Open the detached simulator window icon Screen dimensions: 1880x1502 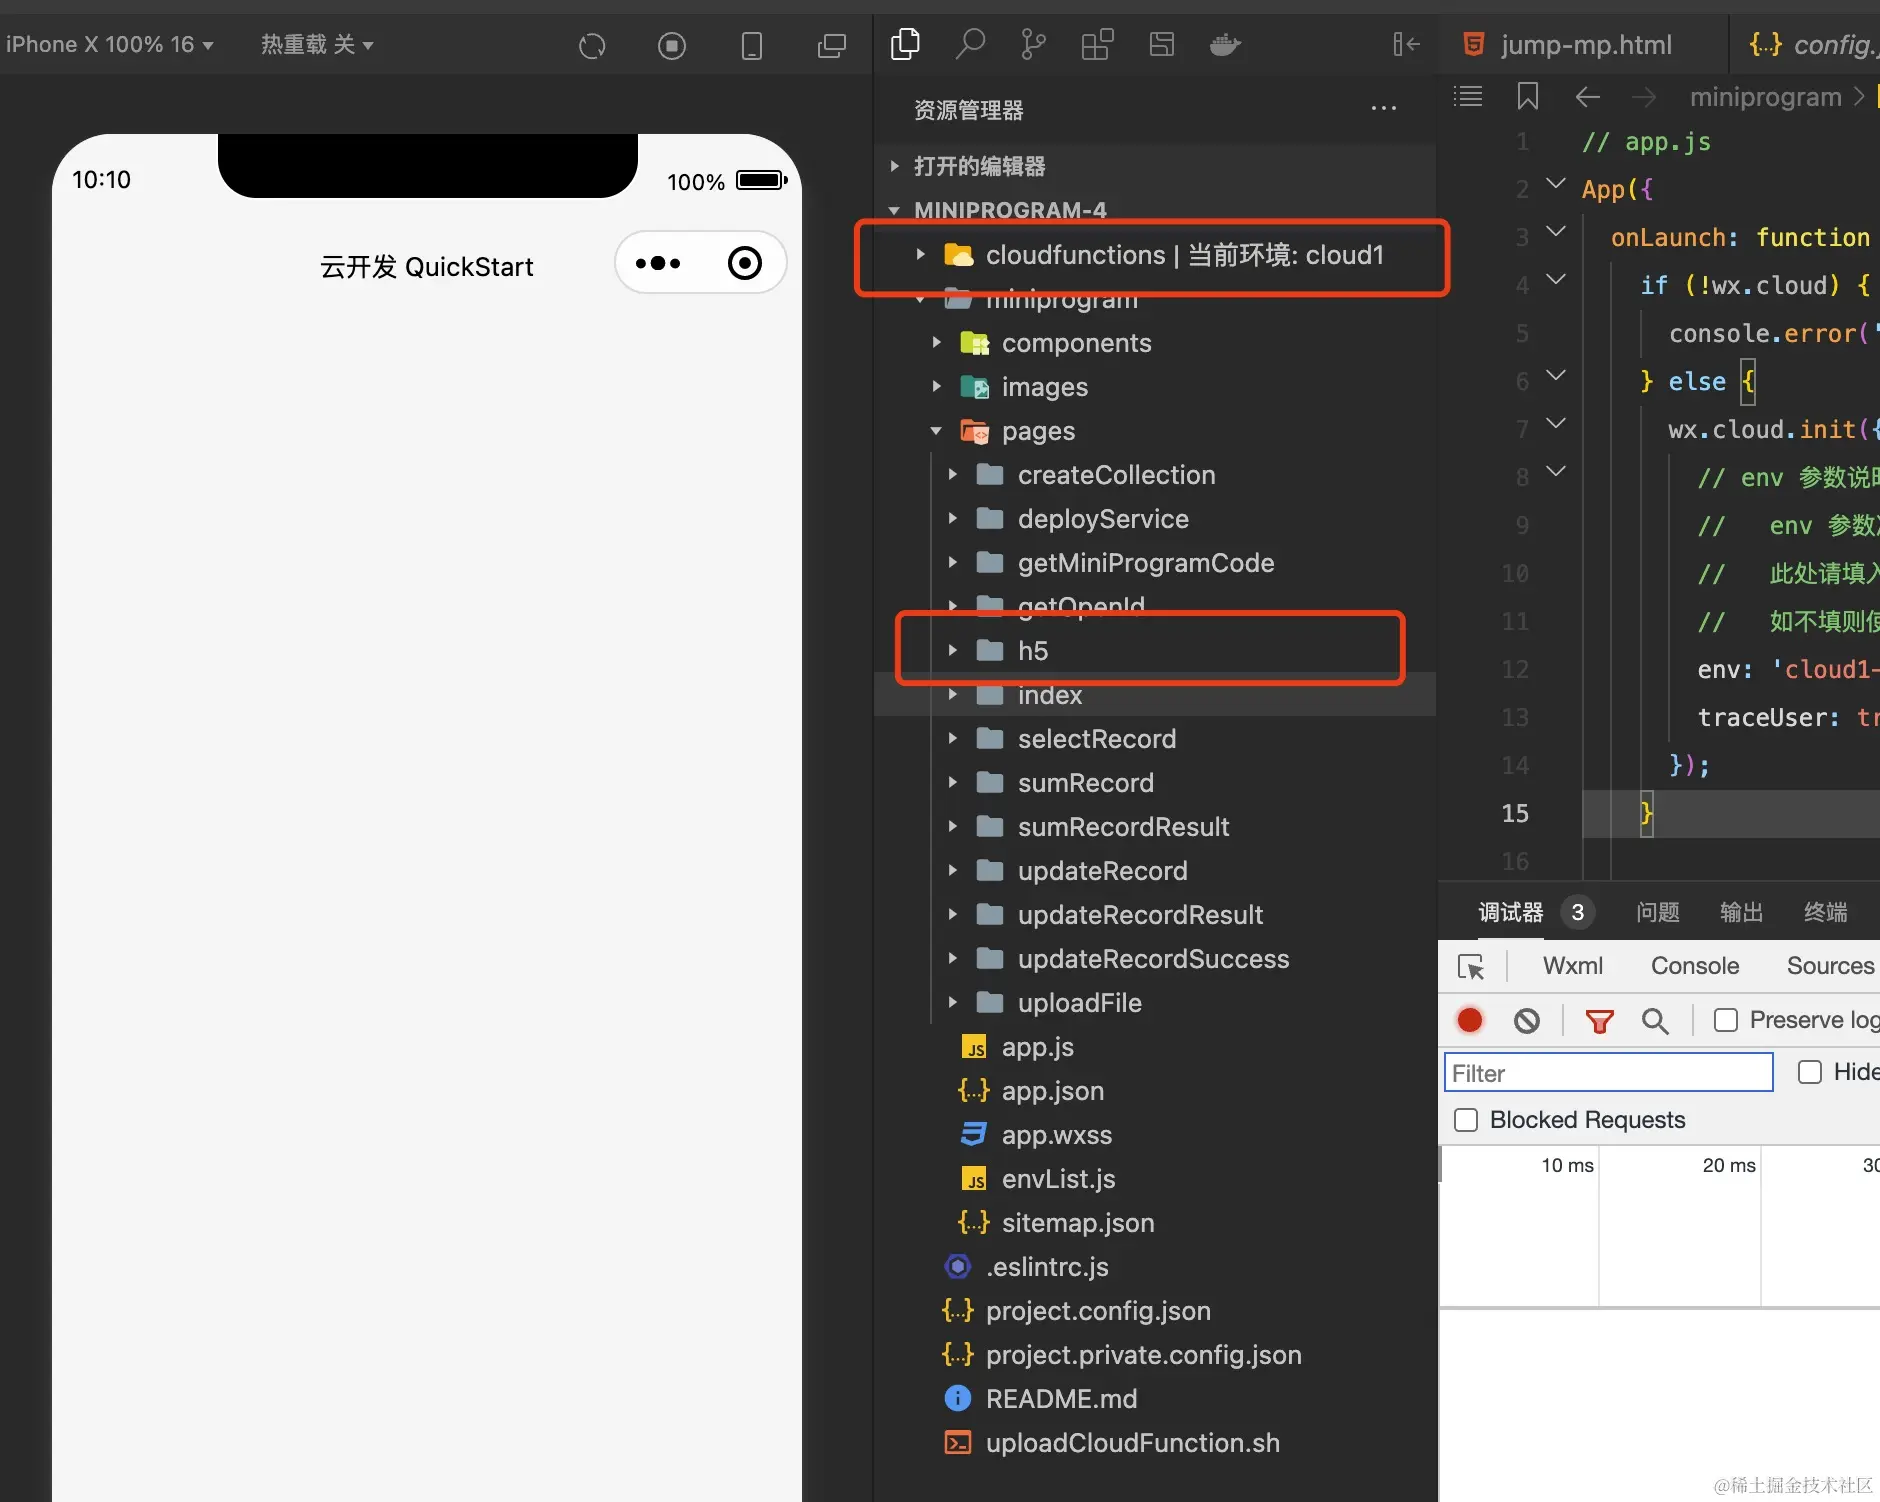click(x=831, y=45)
